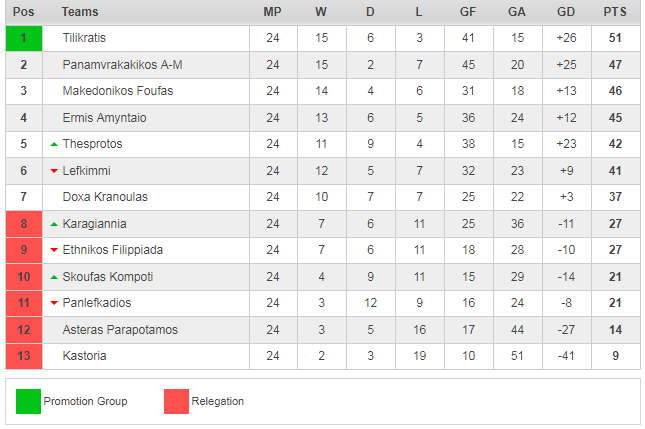This screenshot has height=429, width=645.
Task: Click green up arrow beside Skoufas Kompoti
Action: tap(54, 277)
